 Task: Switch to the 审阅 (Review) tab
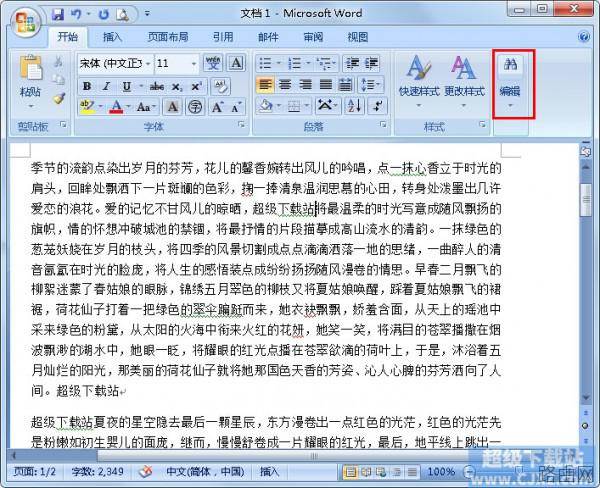(313, 37)
